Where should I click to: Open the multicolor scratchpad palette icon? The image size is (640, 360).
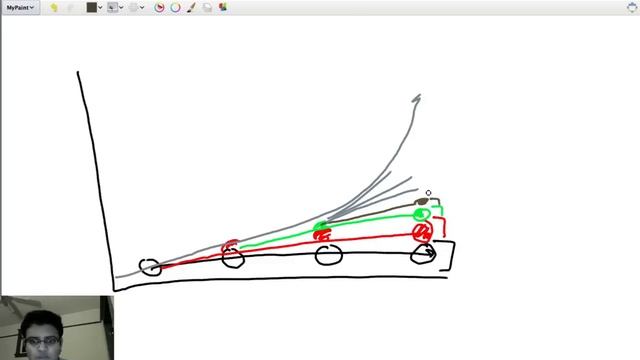pos(223,7)
